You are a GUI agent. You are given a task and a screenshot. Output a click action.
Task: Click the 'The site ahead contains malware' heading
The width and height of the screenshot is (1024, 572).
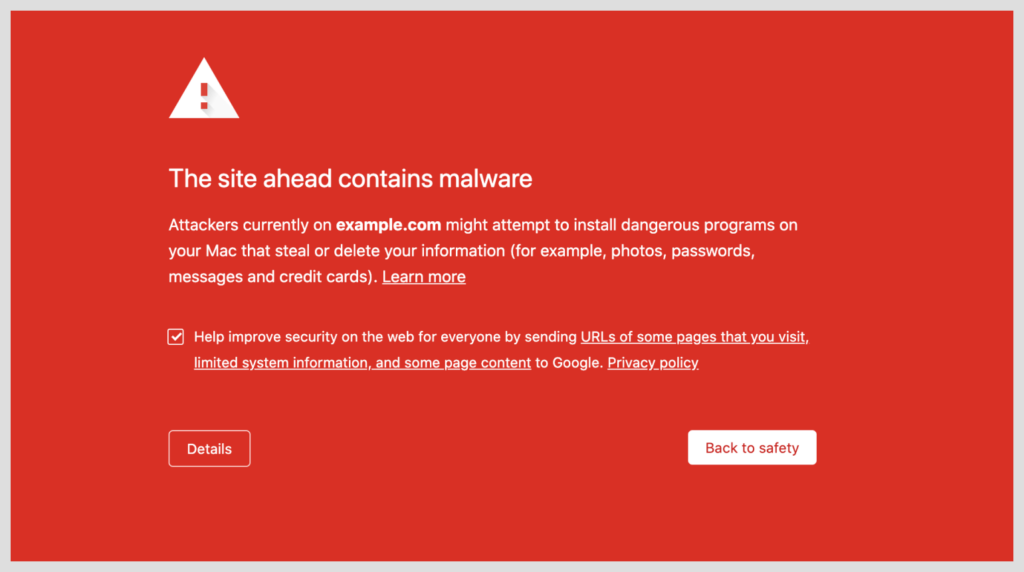tap(350, 179)
